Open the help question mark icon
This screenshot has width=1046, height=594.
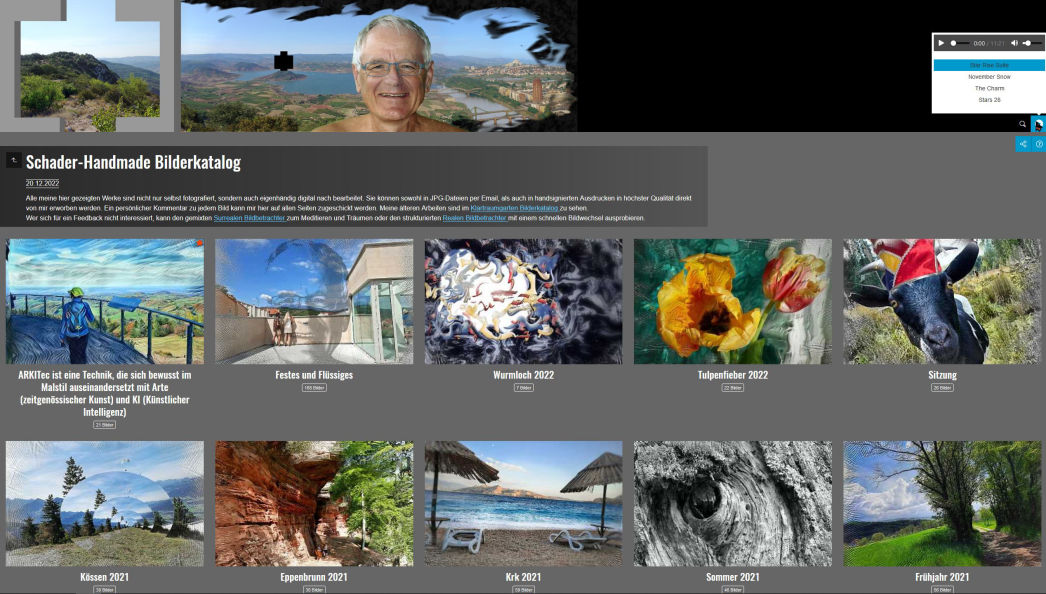[x=1039, y=144]
